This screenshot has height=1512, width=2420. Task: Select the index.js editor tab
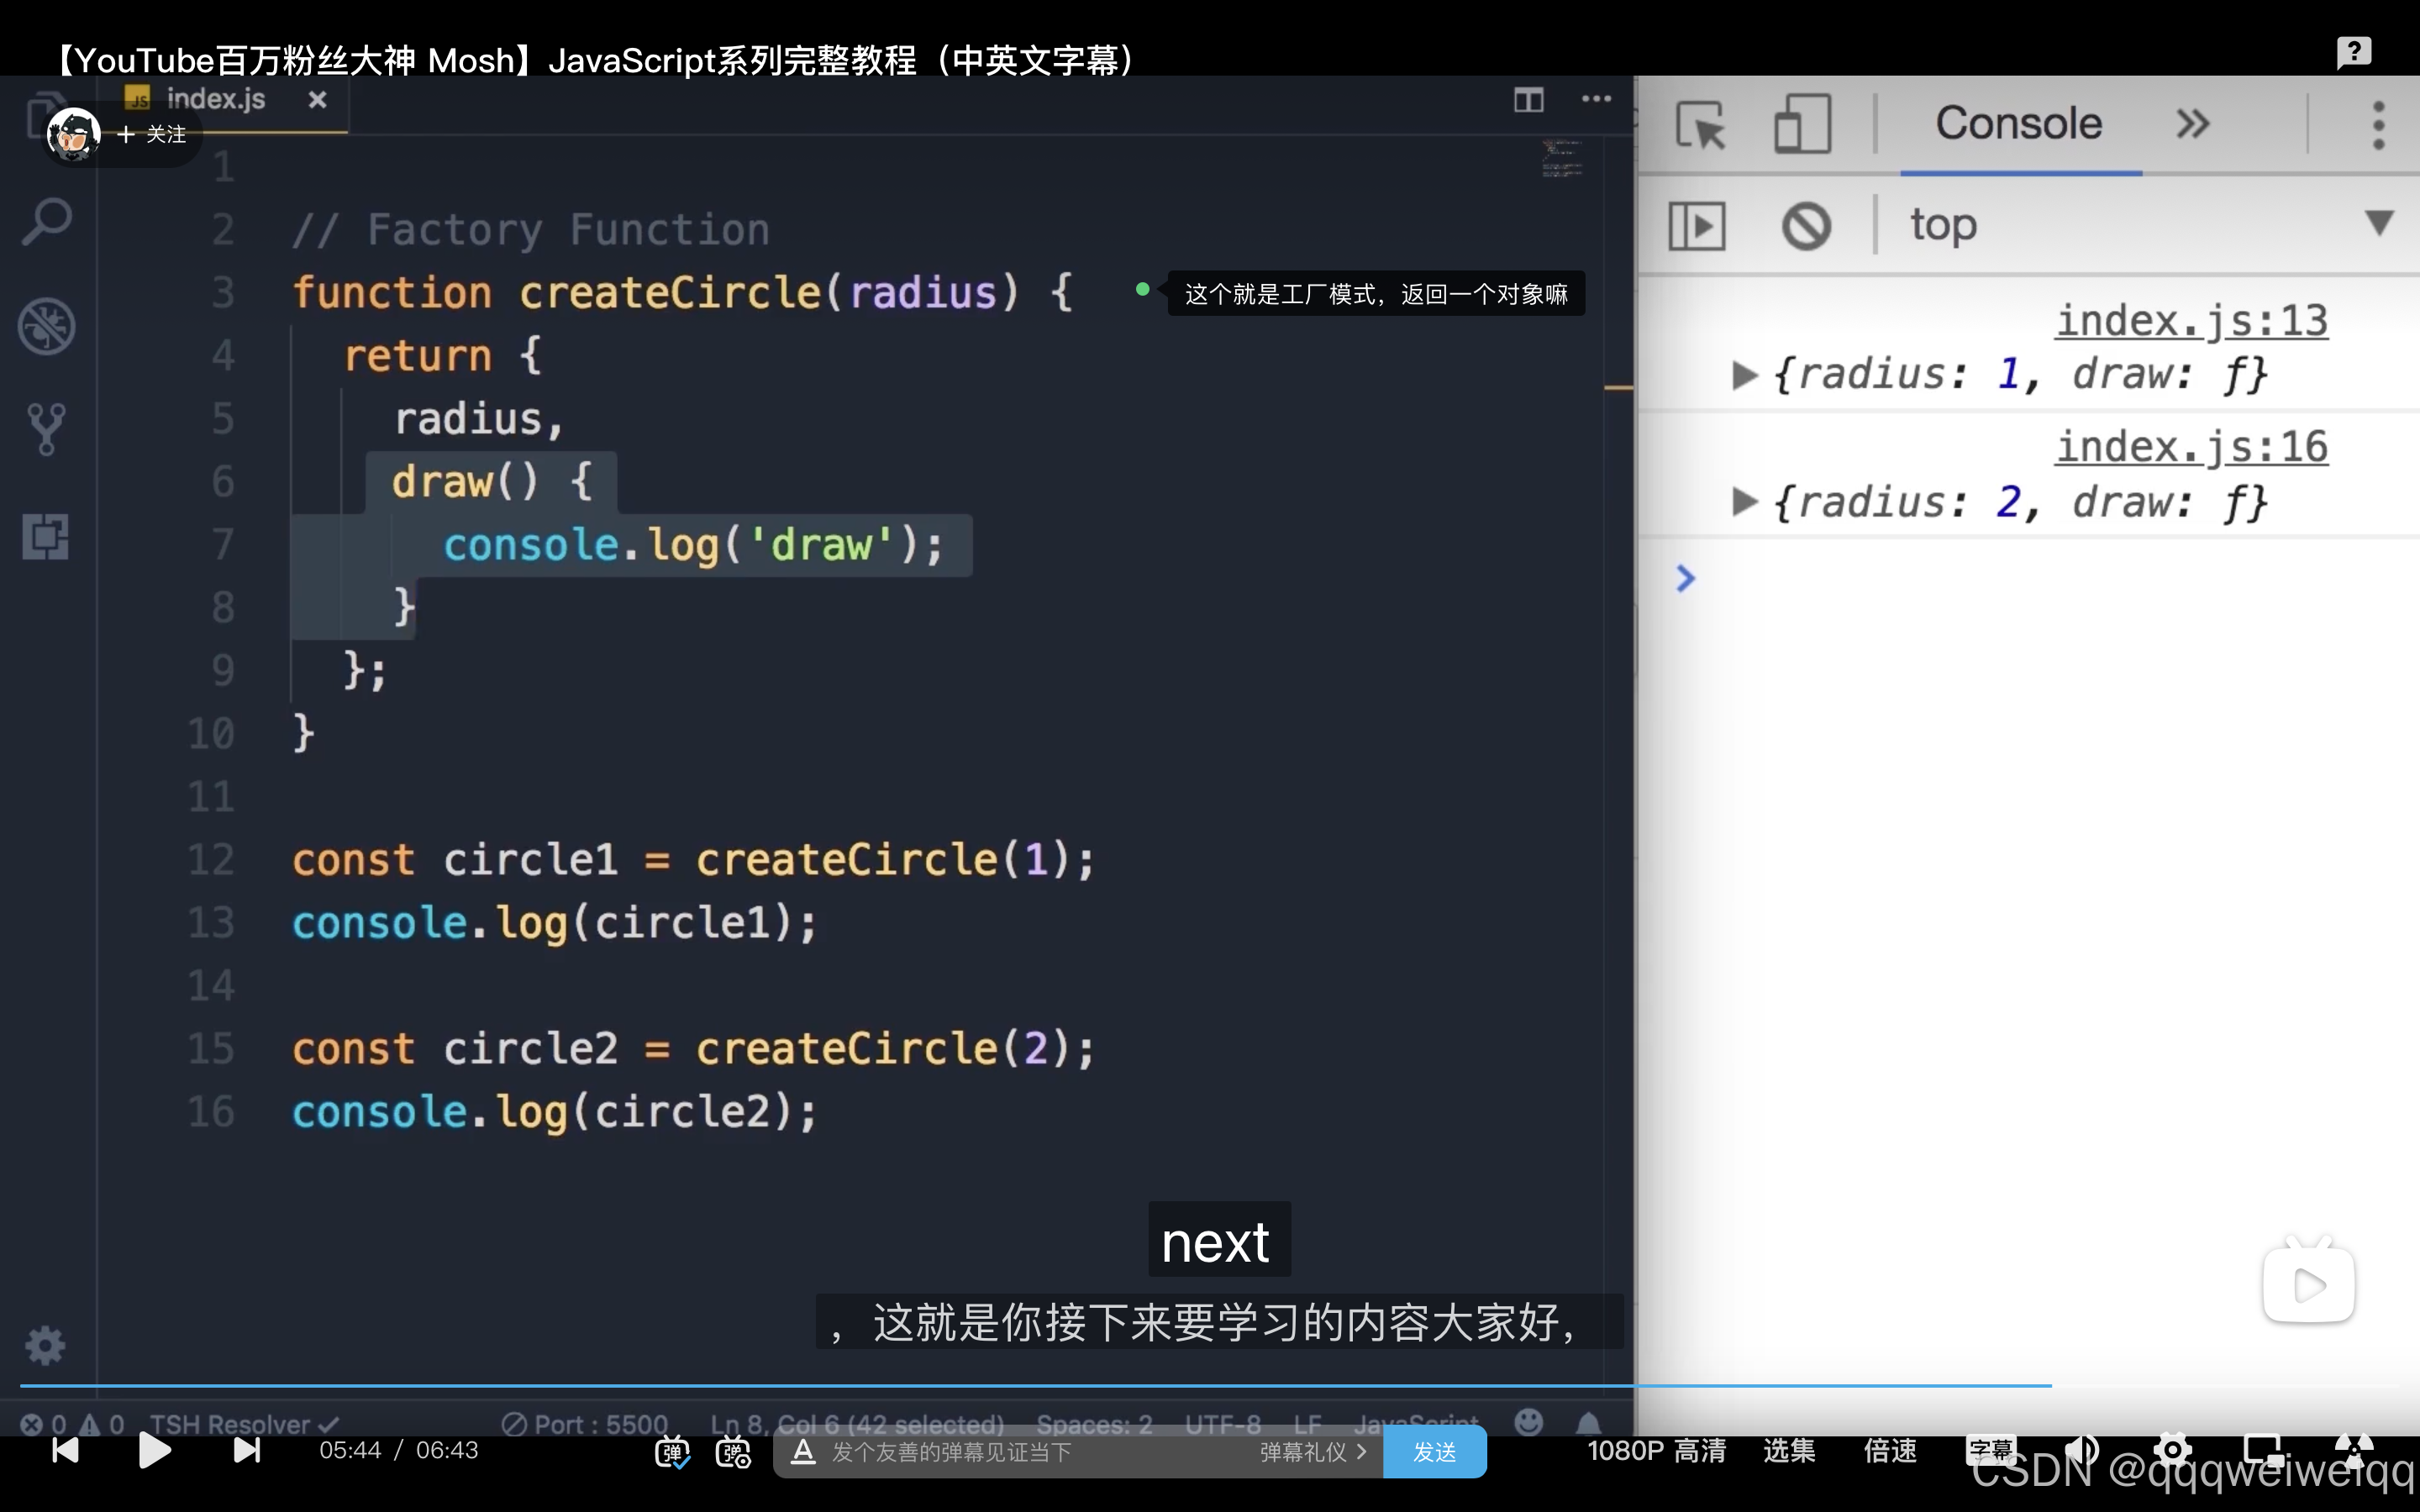pyautogui.click(x=215, y=99)
